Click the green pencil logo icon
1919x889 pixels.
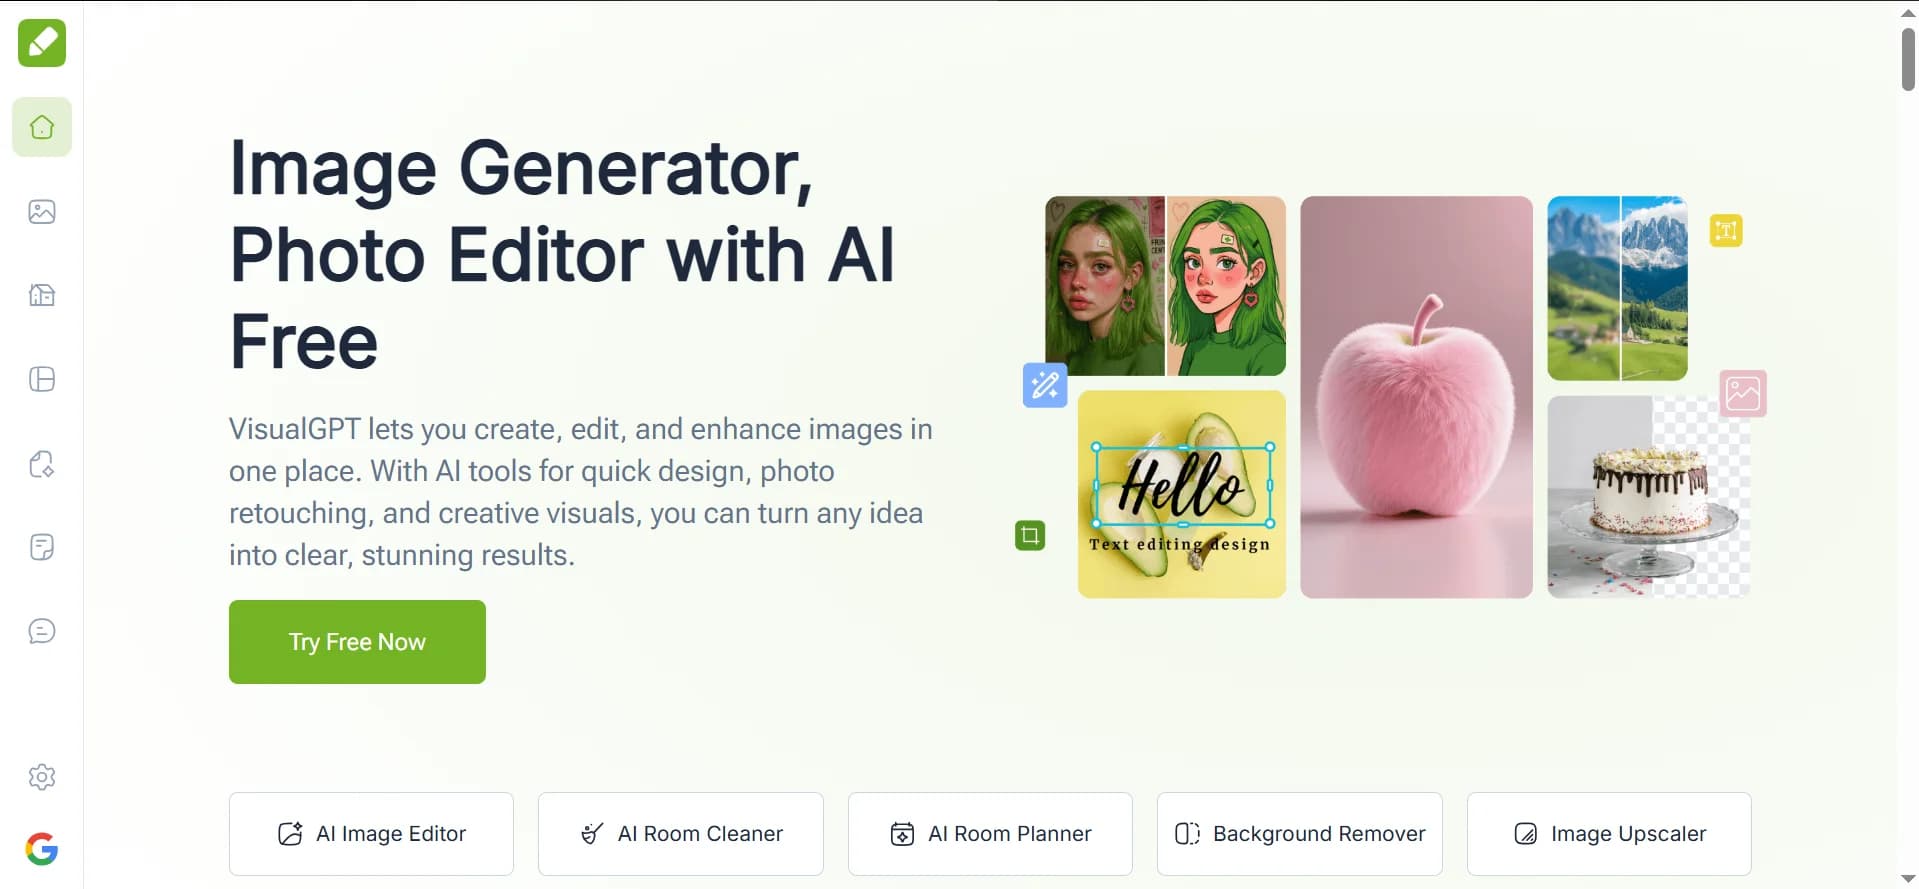(x=42, y=43)
